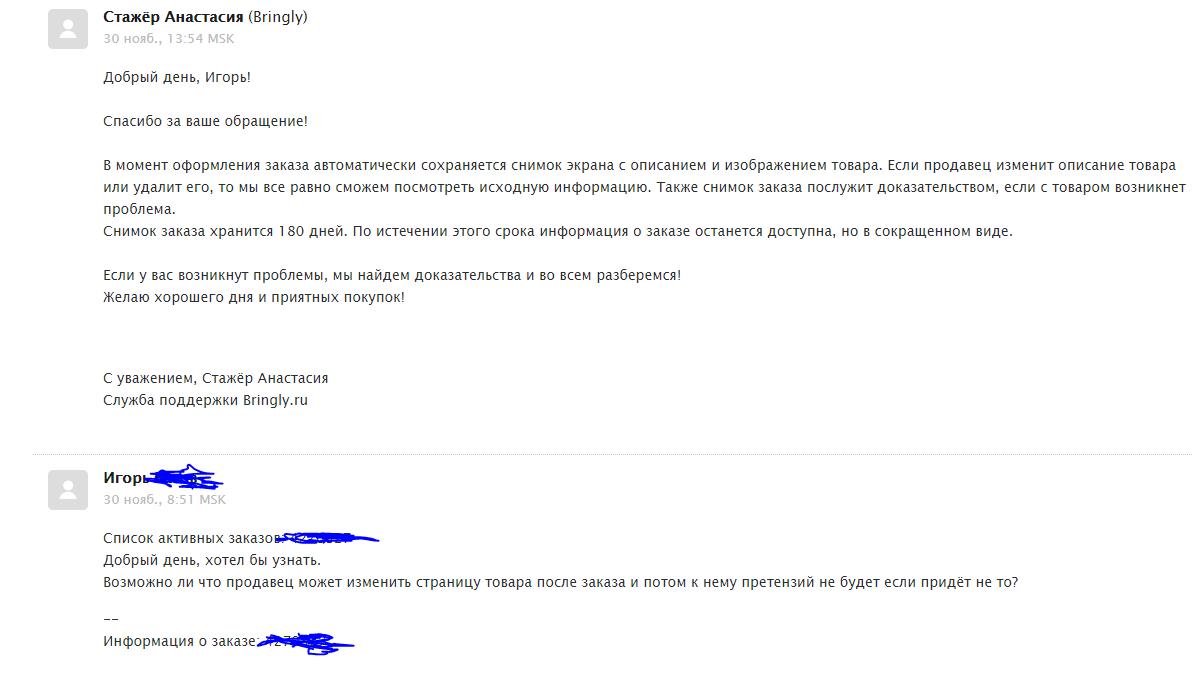
Task: Open the Игорь sender name
Action: coord(125,478)
